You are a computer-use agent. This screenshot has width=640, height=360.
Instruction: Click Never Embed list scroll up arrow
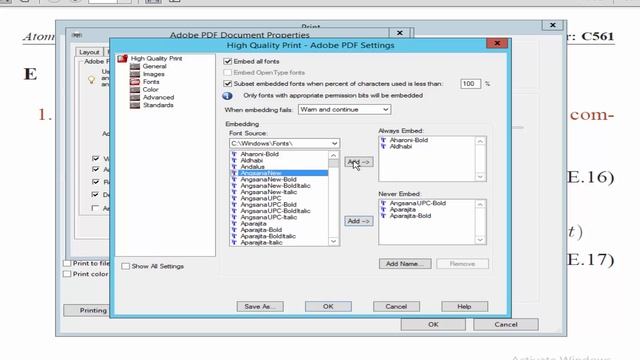(x=480, y=204)
